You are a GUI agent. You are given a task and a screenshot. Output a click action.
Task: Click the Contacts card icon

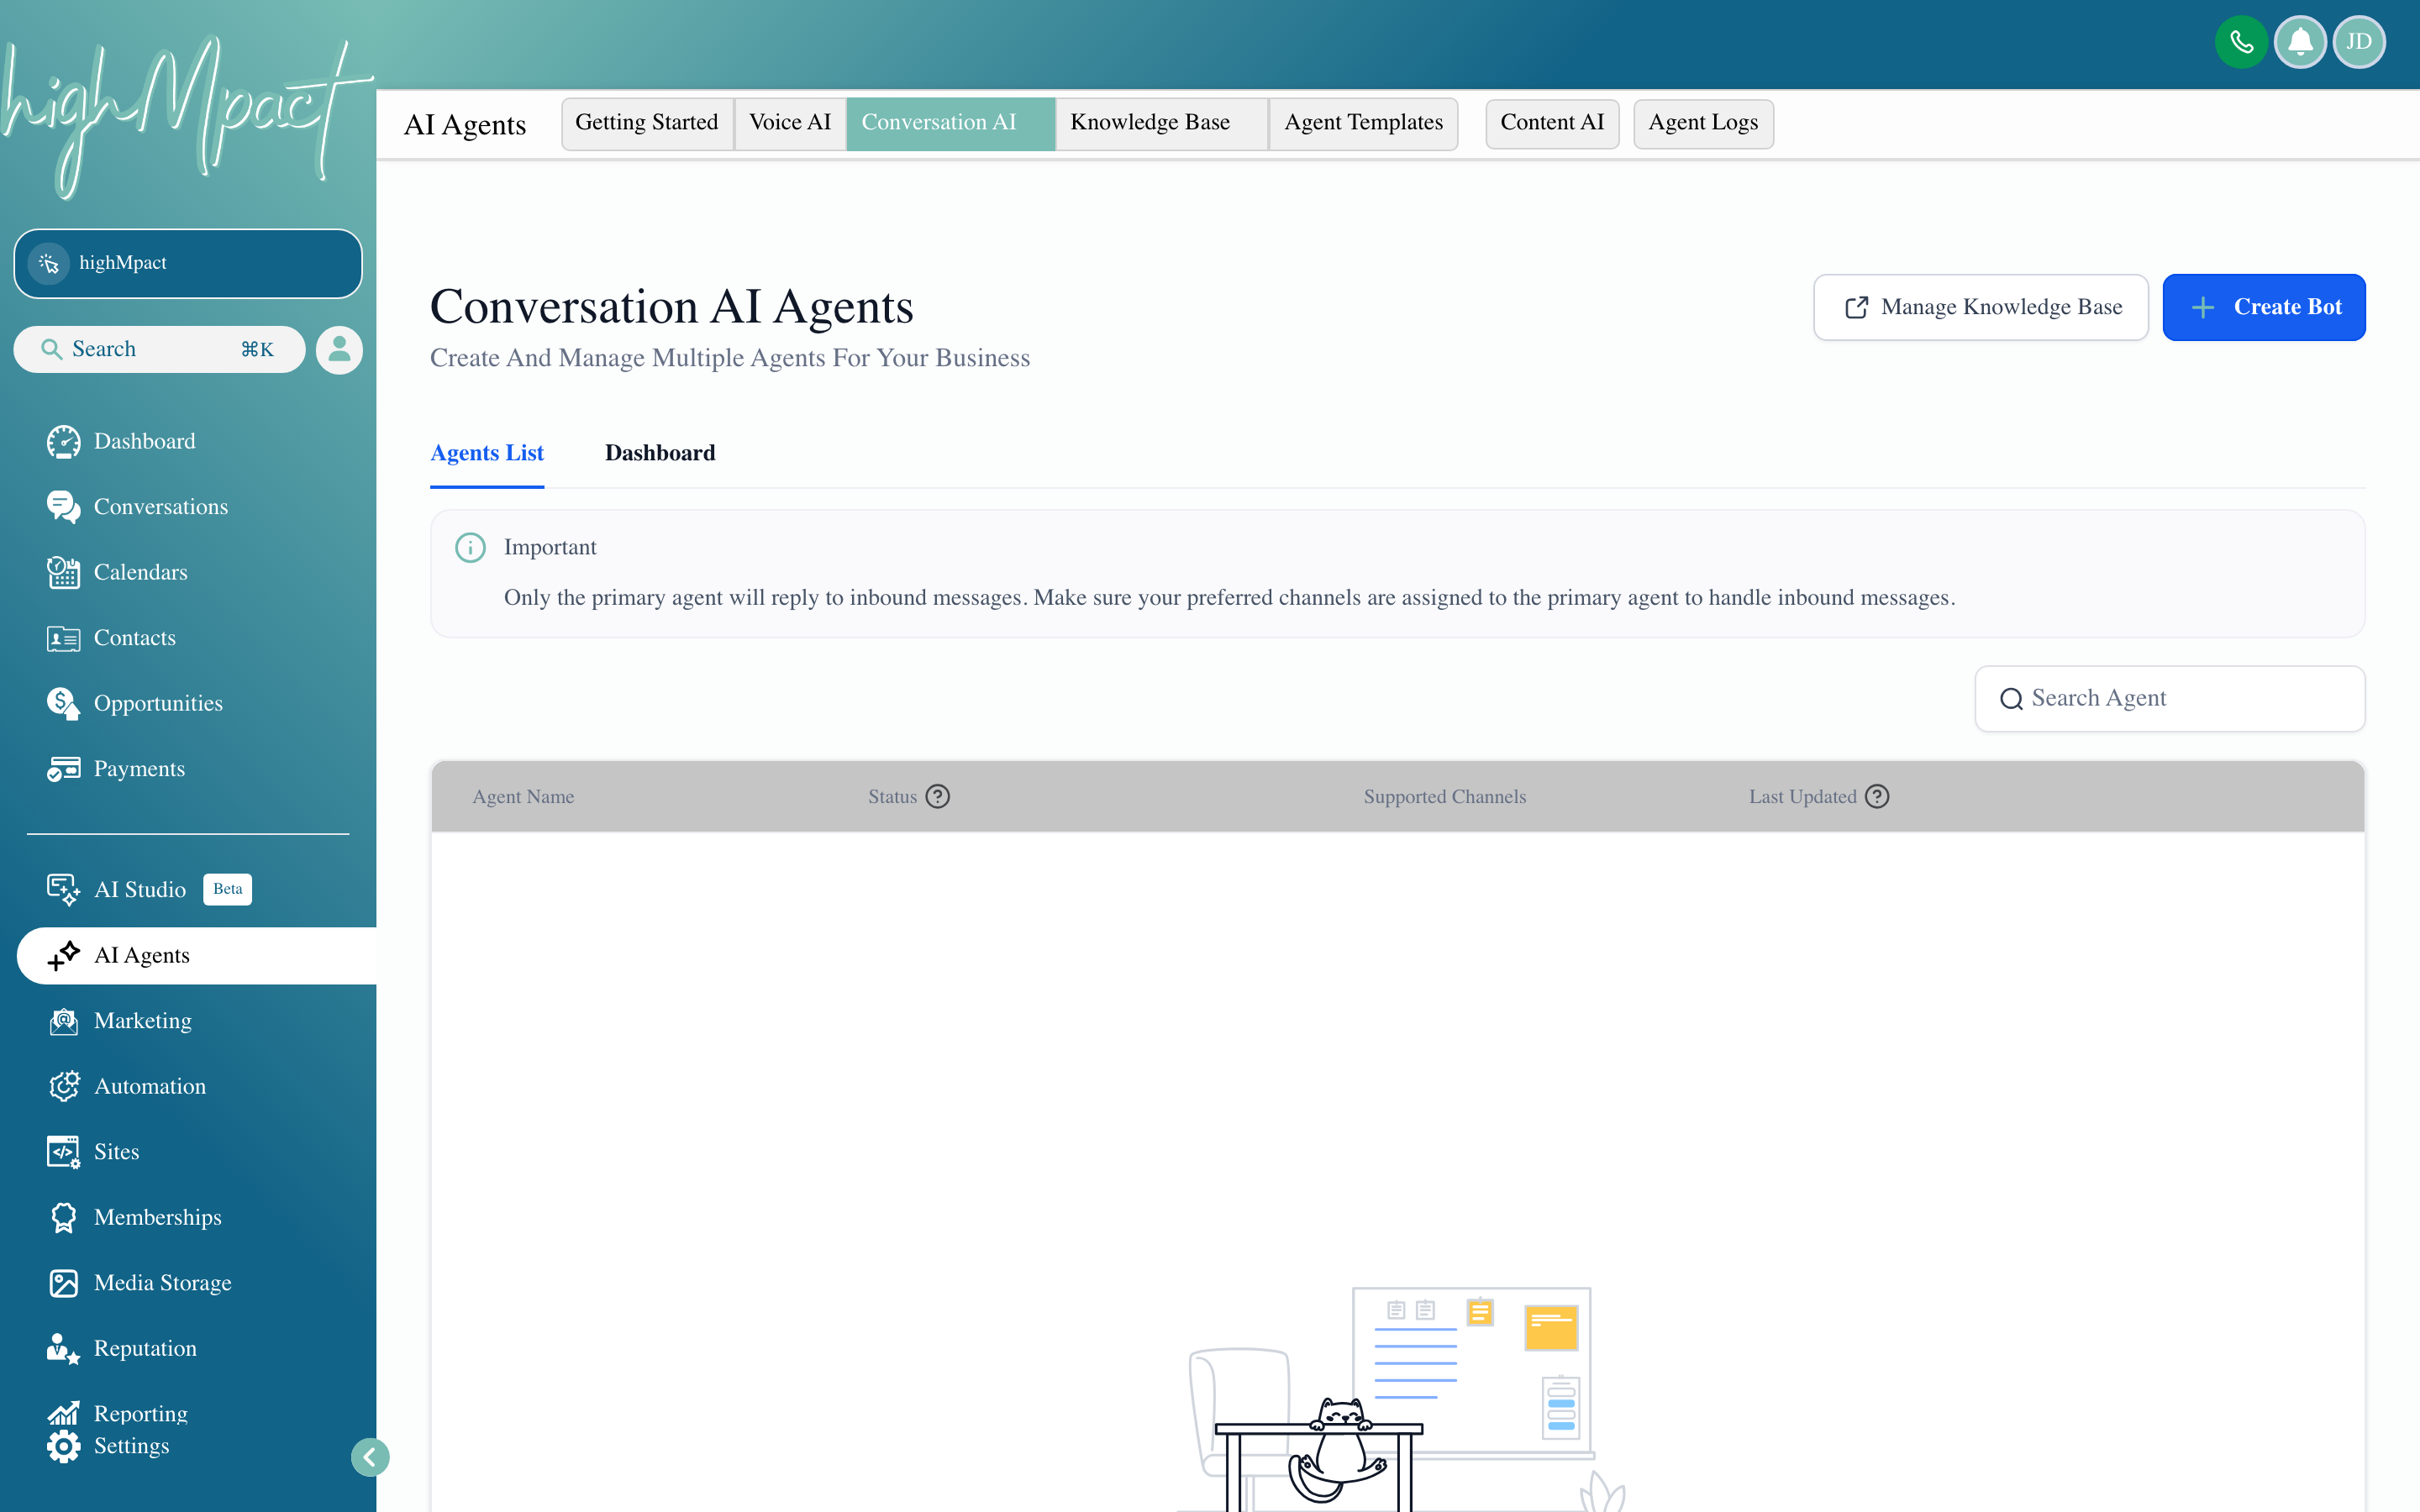pos(63,638)
